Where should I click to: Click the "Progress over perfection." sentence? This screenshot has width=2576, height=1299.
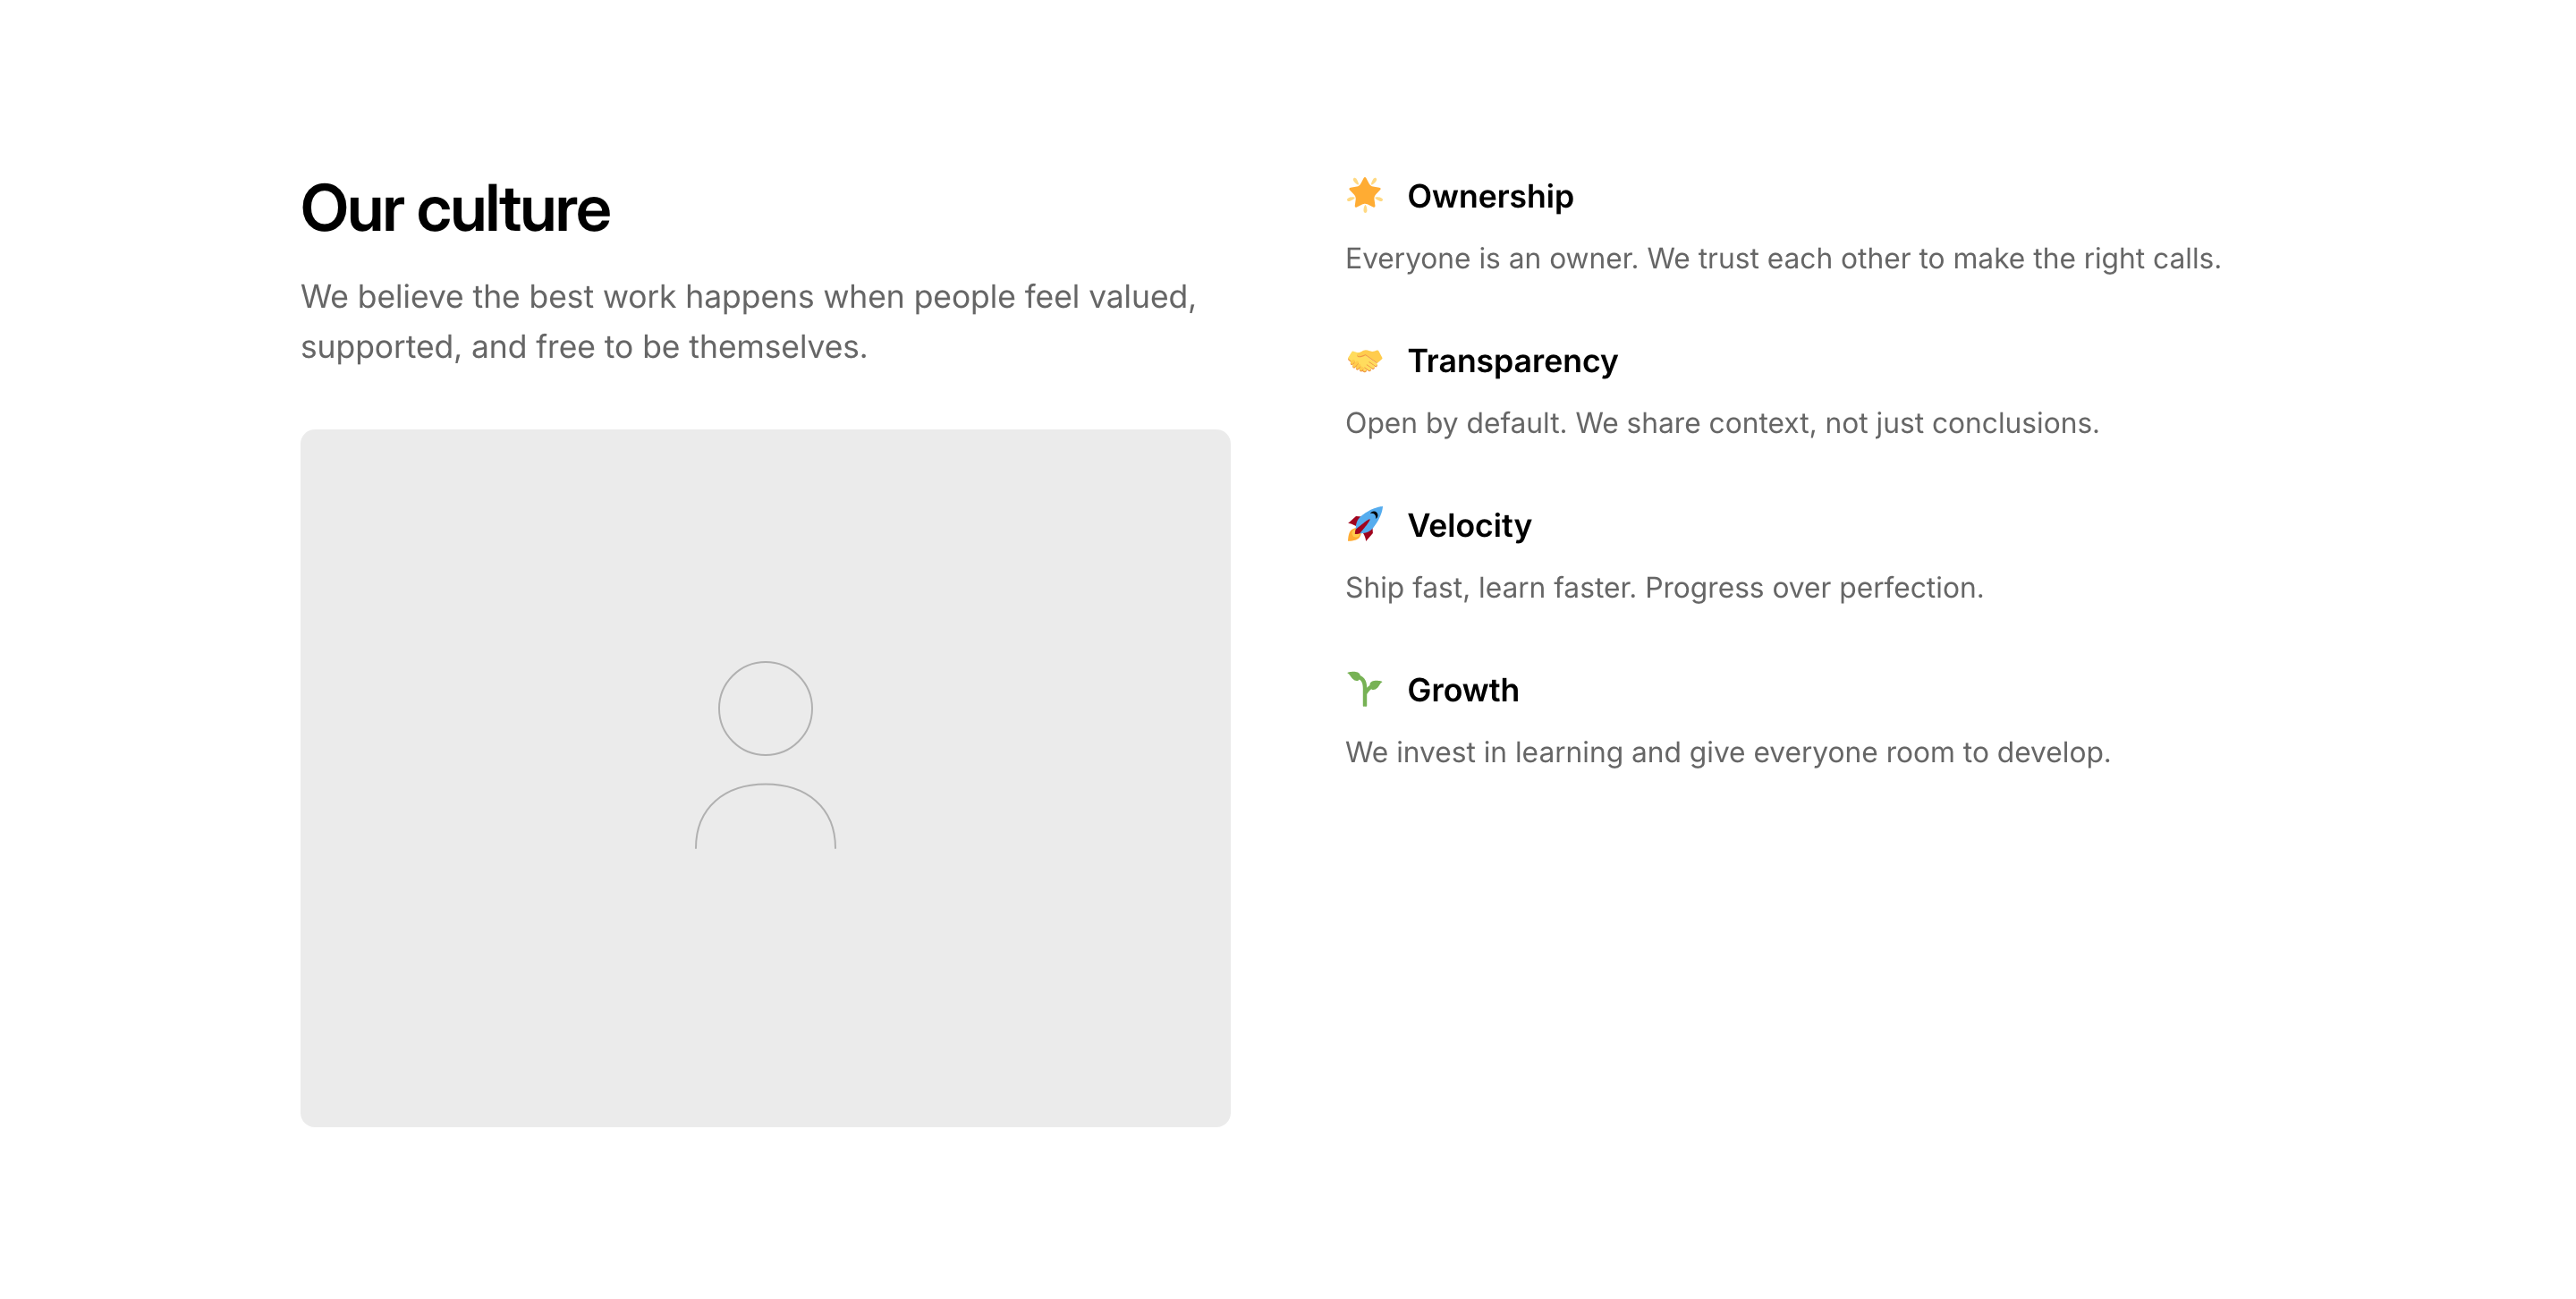(1813, 588)
